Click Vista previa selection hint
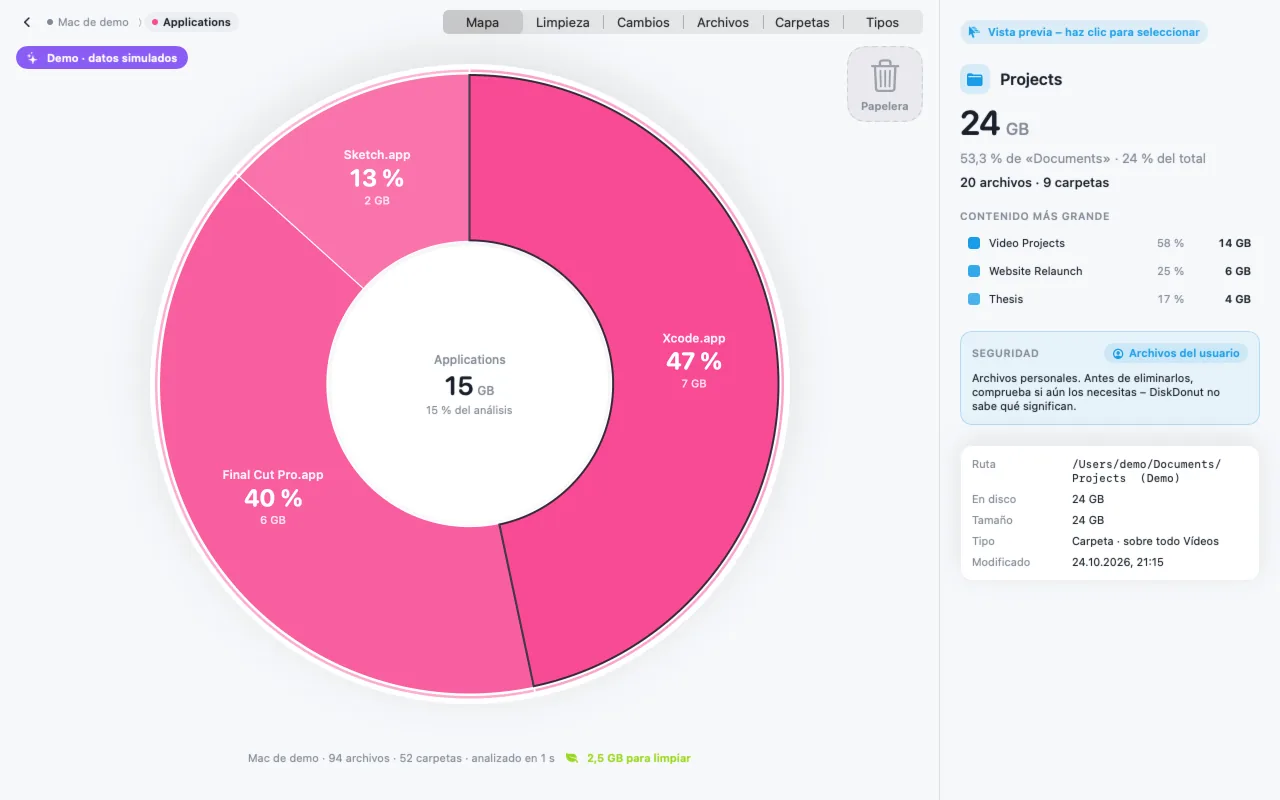Screen dimensions: 1280x800 (1084, 32)
